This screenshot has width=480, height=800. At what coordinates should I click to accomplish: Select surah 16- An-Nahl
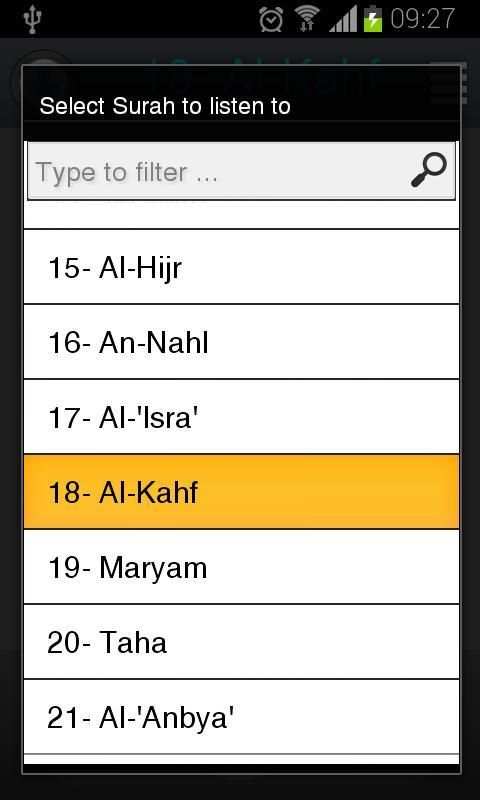coord(241,342)
